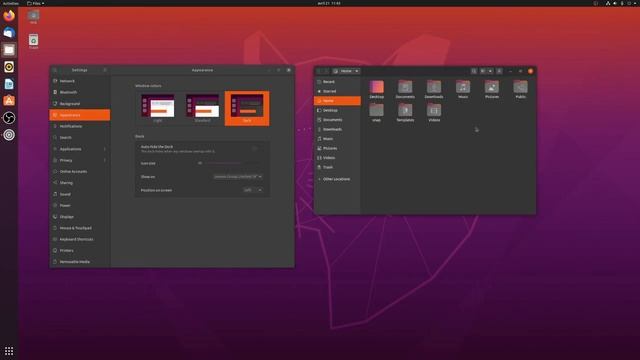The width and height of the screenshot is (640, 360).
Task: Click the search button in Files toolbar
Action: 474,71
